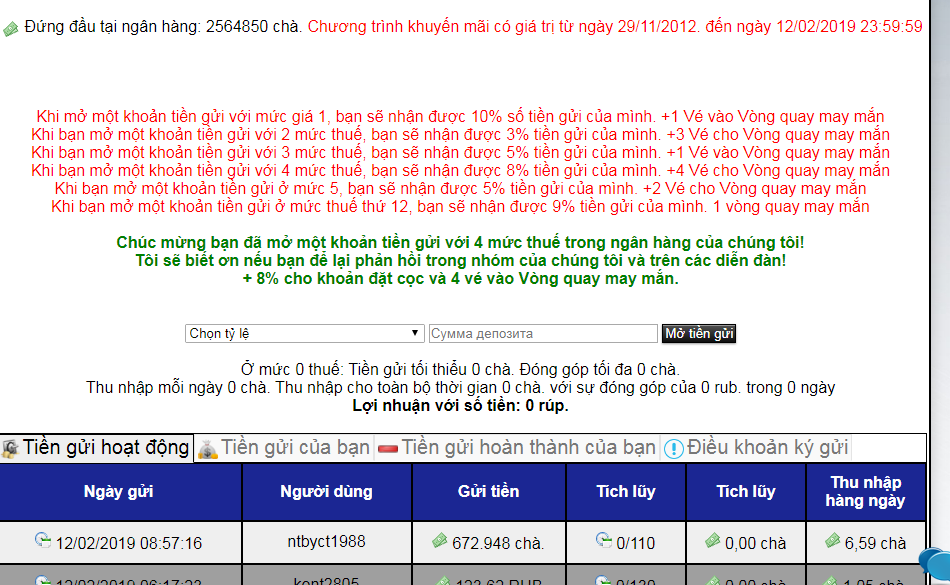Click money icon beside 0,00 chà
The width and height of the screenshot is (950, 585).
(713, 540)
